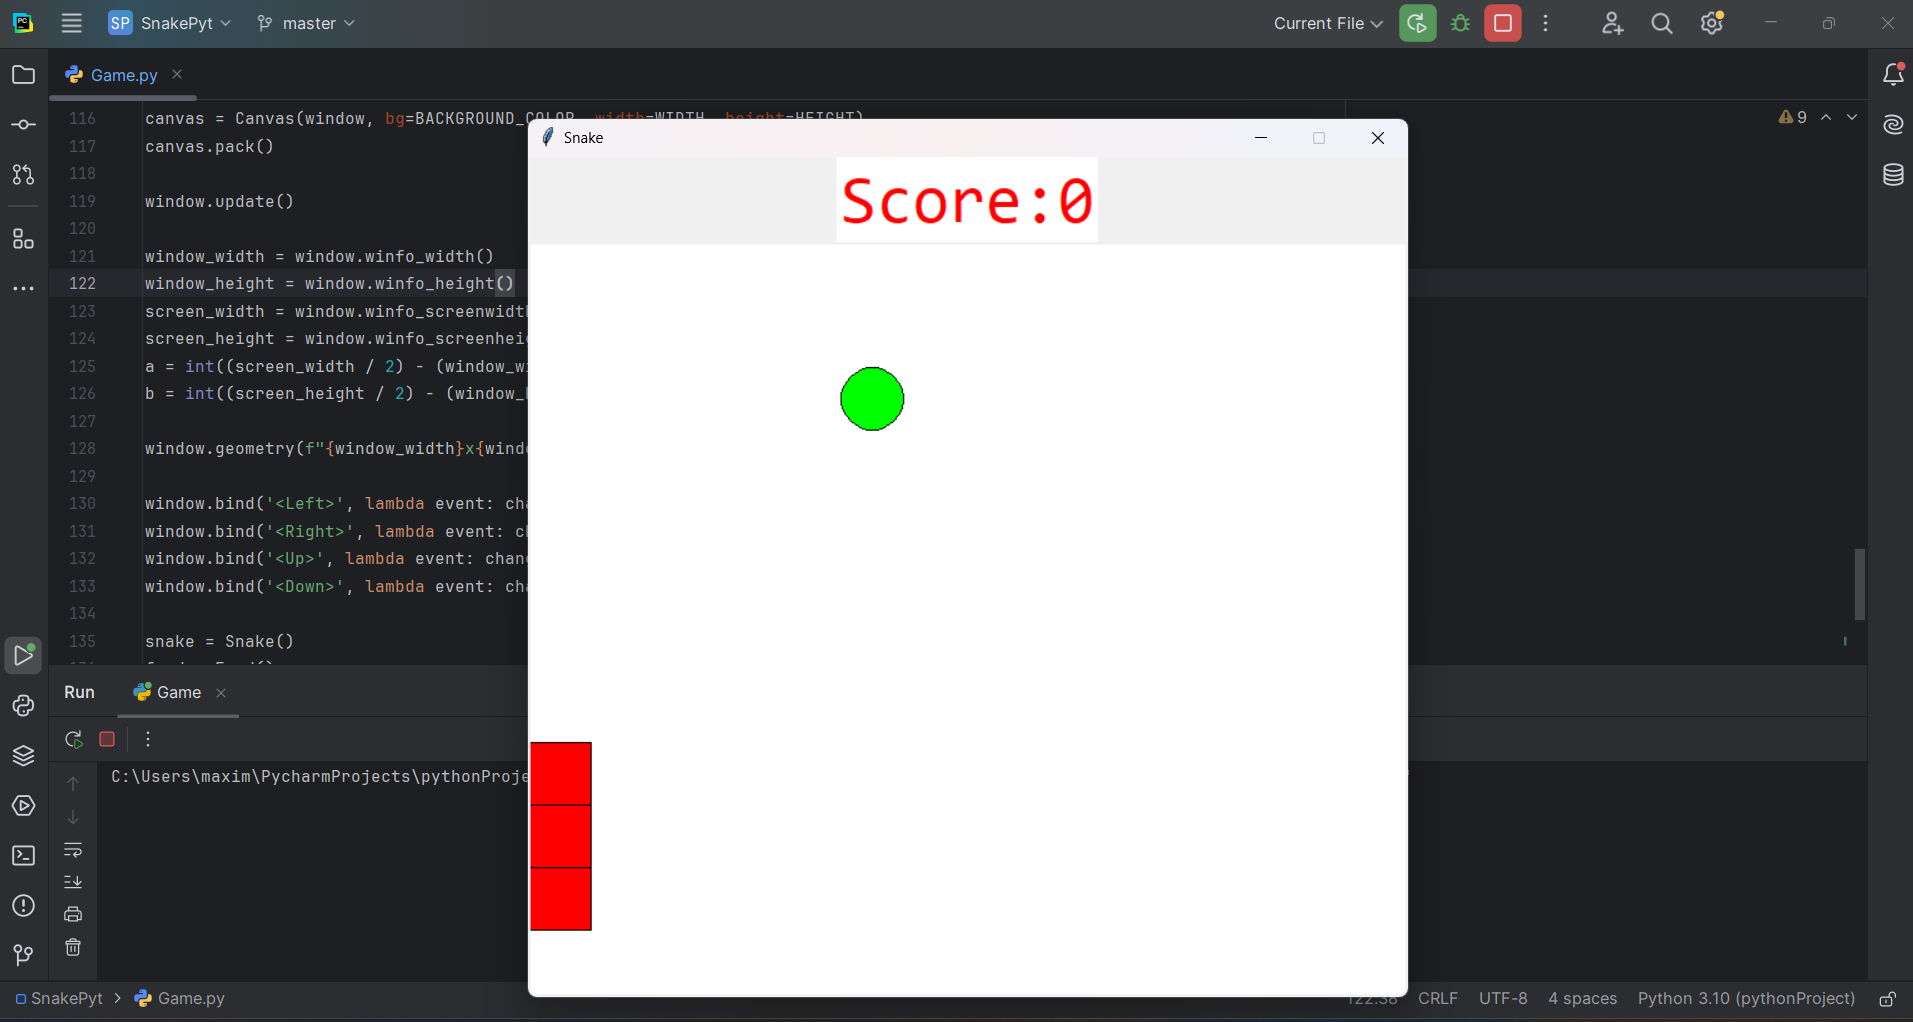The height and width of the screenshot is (1022, 1913).
Task: Expand the Current File run configuration
Action: [1327, 23]
